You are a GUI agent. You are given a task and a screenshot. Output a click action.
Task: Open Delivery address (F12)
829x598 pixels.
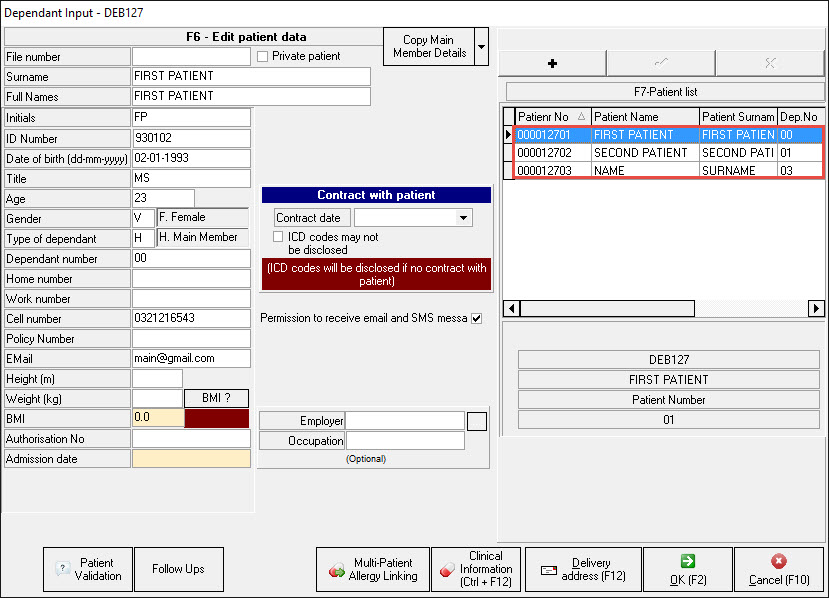[x=588, y=569]
